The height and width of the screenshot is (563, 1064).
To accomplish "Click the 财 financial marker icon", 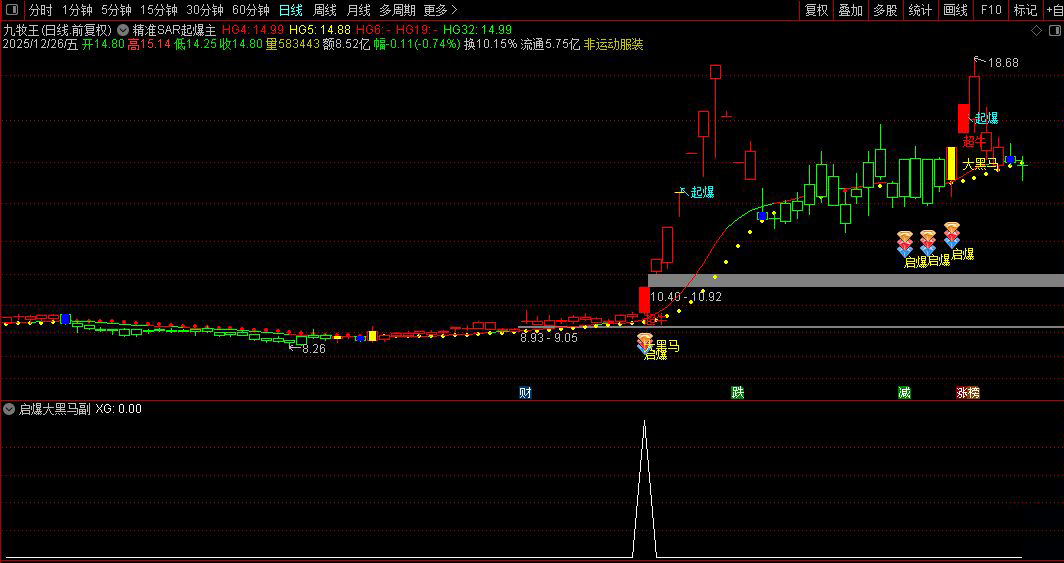I will pyautogui.click(x=525, y=392).
